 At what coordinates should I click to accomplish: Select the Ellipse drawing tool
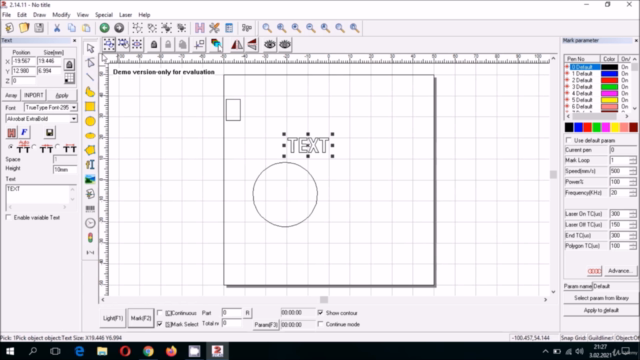pyautogui.click(x=90, y=136)
